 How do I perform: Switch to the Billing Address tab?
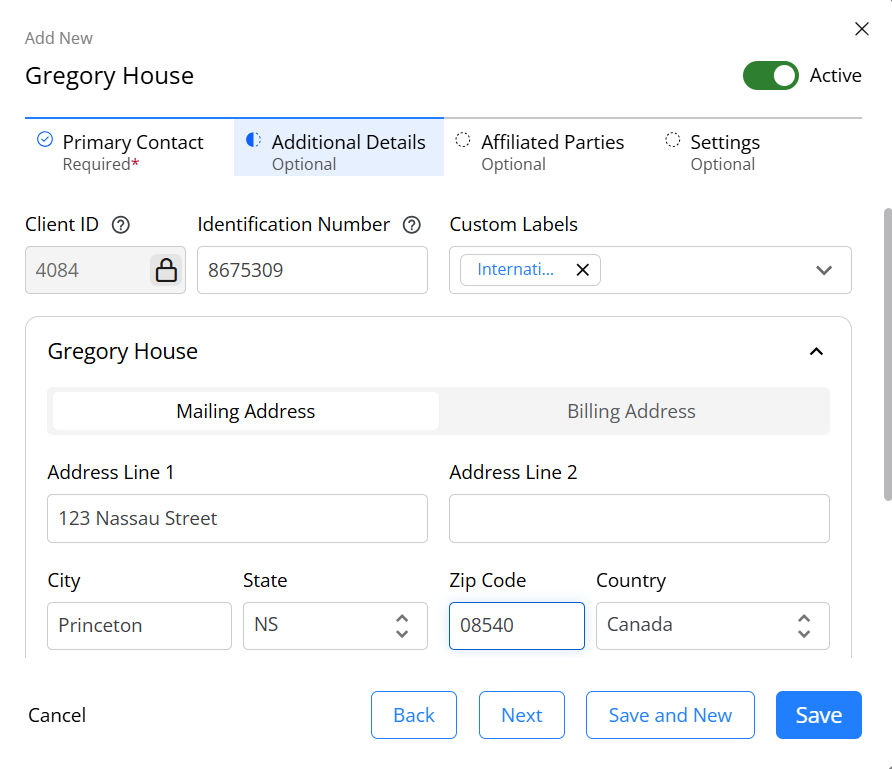pos(631,411)
